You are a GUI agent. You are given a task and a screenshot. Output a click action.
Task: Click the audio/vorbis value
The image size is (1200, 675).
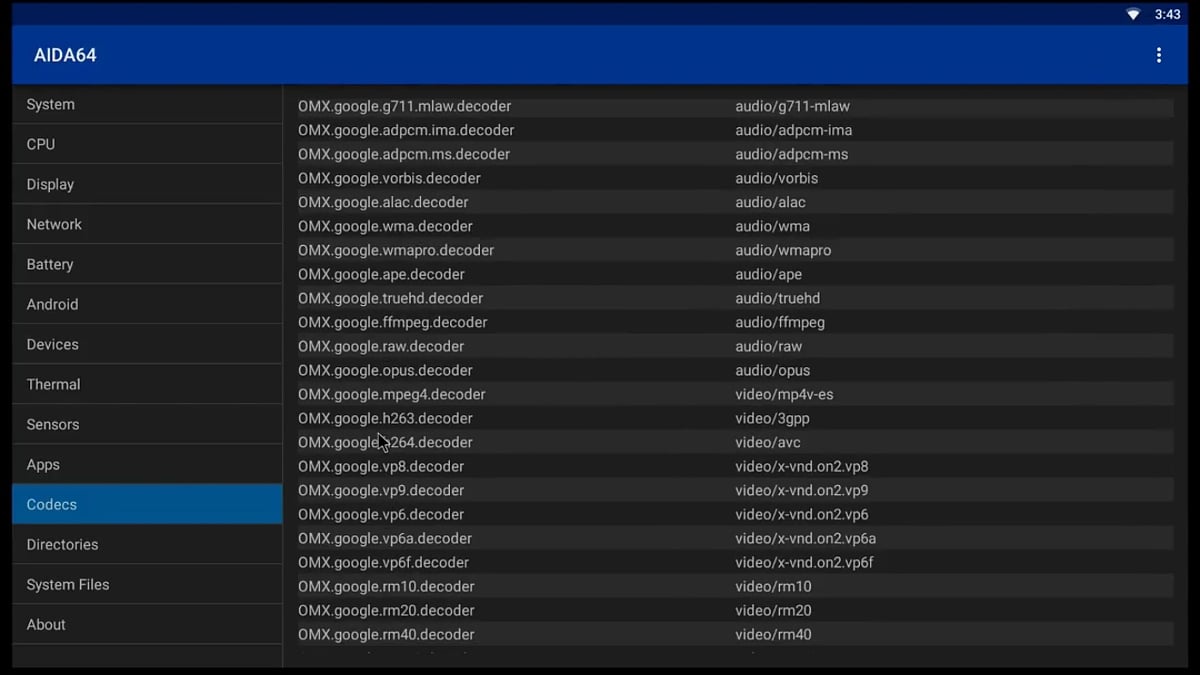(777, 178)
